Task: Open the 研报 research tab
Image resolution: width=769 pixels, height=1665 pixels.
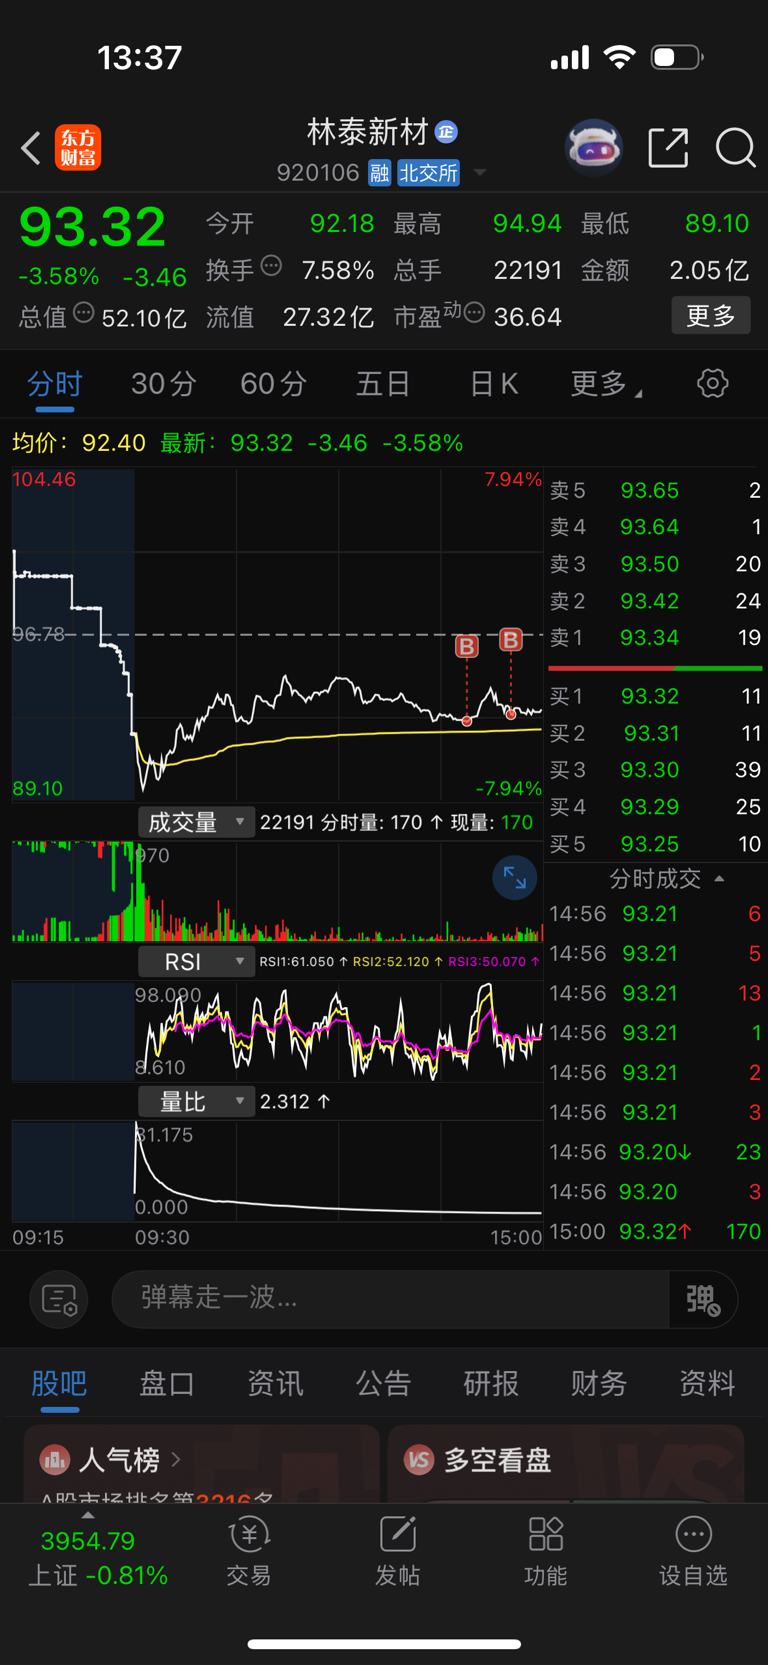Action: click(491, 1383)
